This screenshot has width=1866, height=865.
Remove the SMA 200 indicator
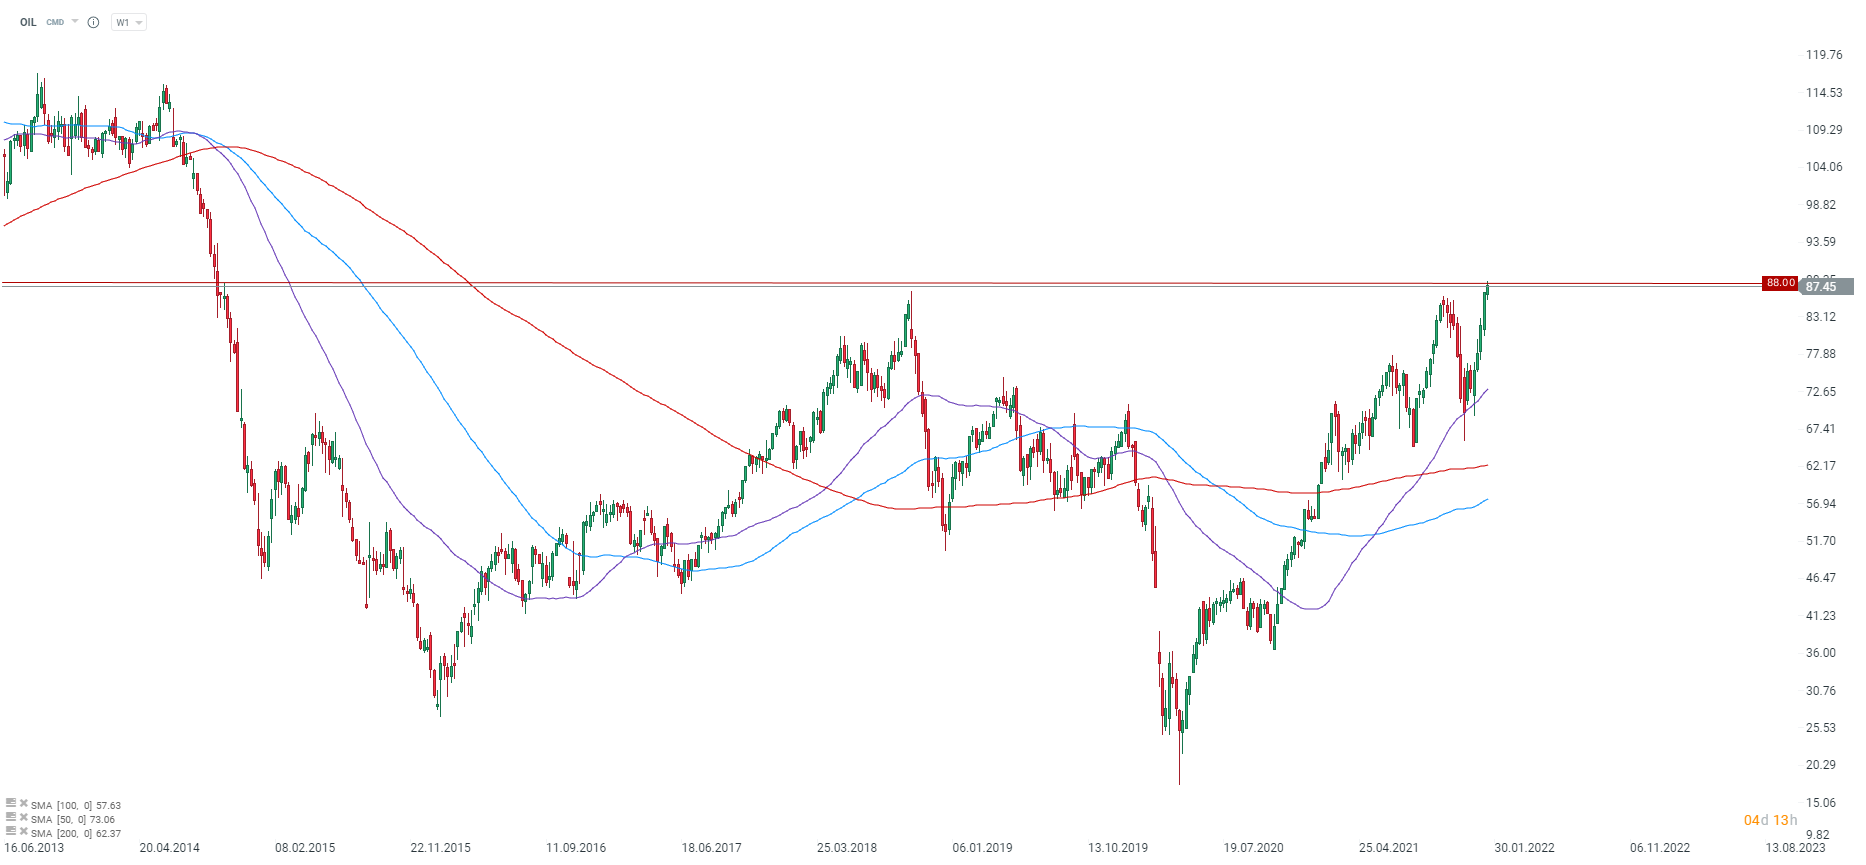click(x=24, y=831)
